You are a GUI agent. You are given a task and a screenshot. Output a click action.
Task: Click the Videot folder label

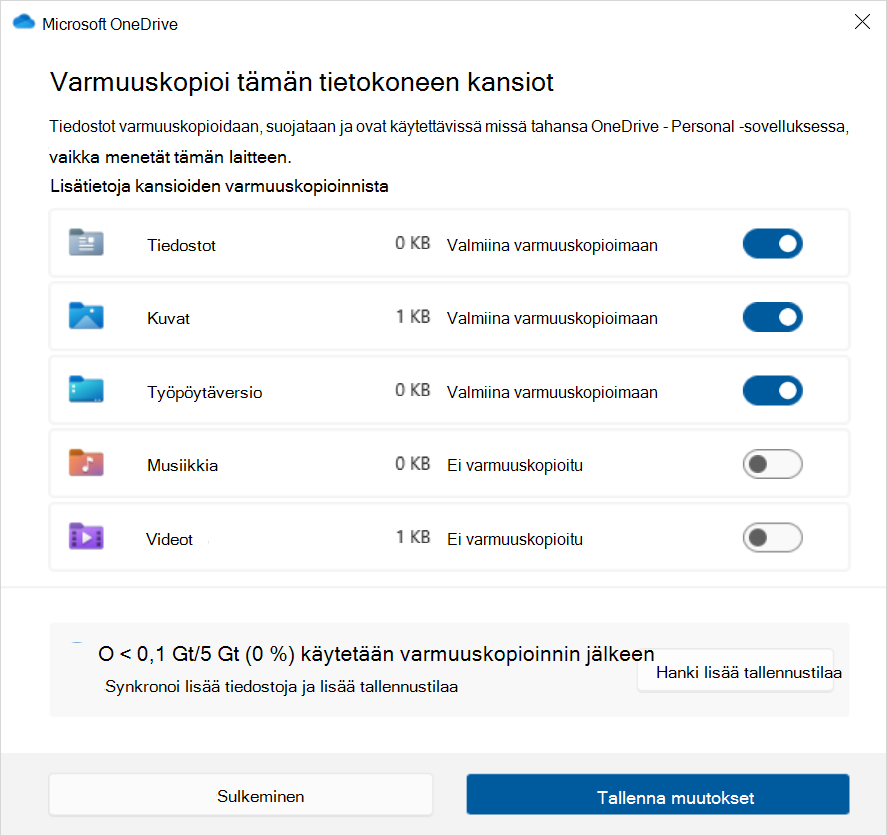(x=169, y=539)
